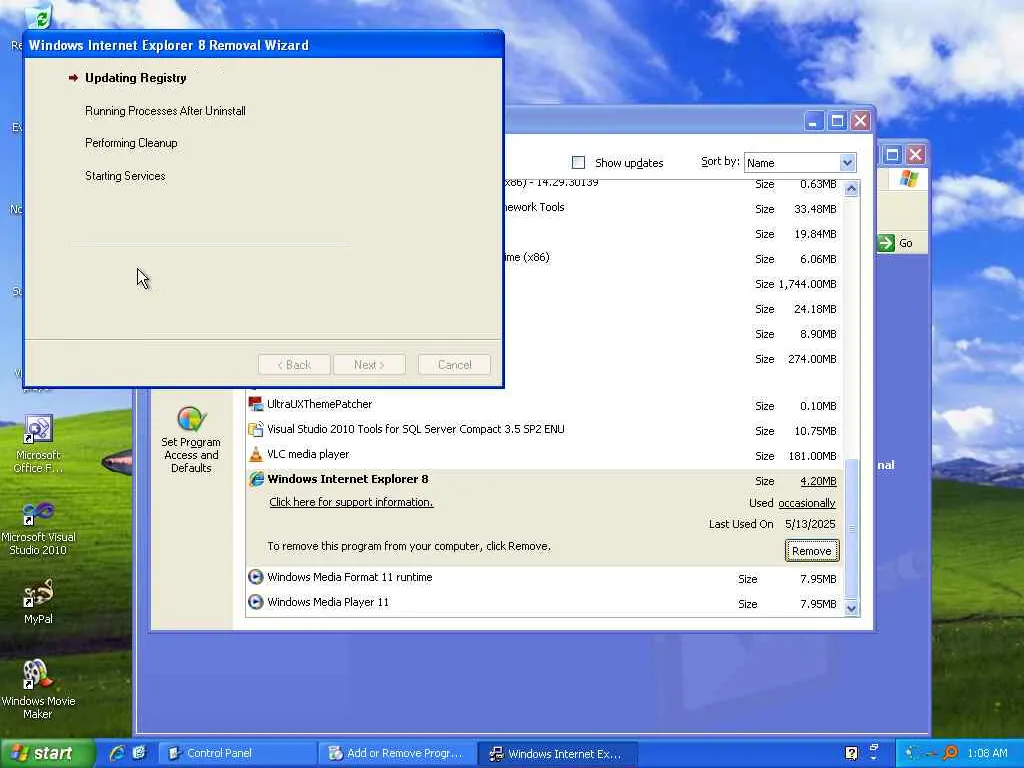This screenshot has width=1024, height=768.
Task: Click Back button in Removal Wizard
Action: click(294, 364)
